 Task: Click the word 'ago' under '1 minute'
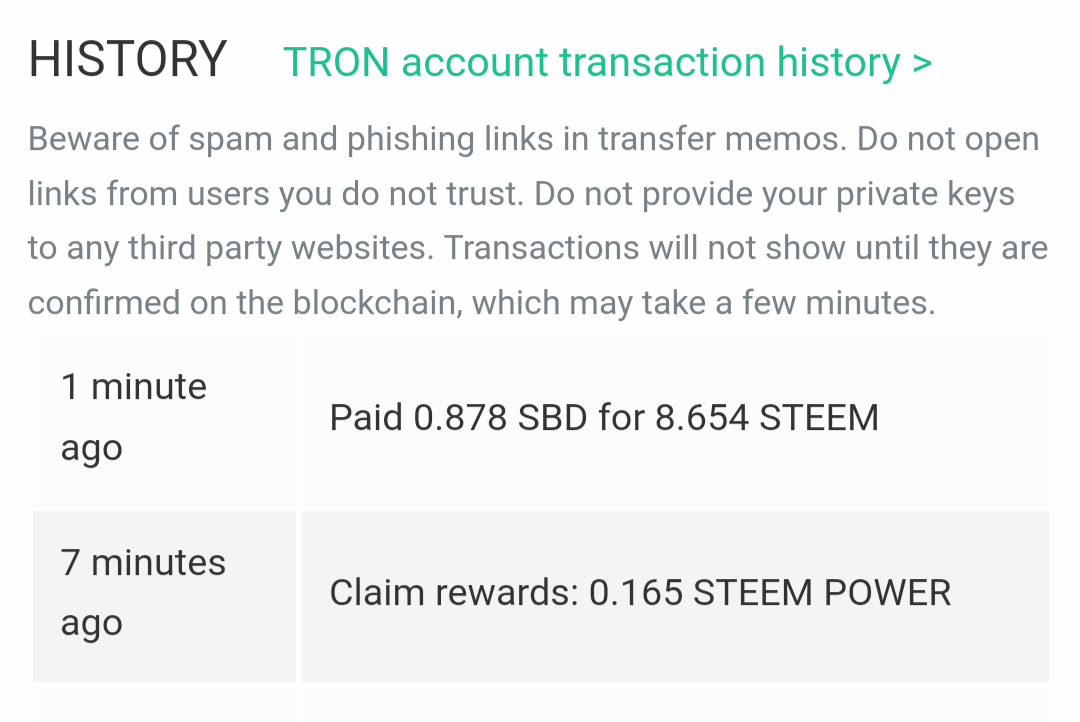pyautogui.click(x=92, y=448)
